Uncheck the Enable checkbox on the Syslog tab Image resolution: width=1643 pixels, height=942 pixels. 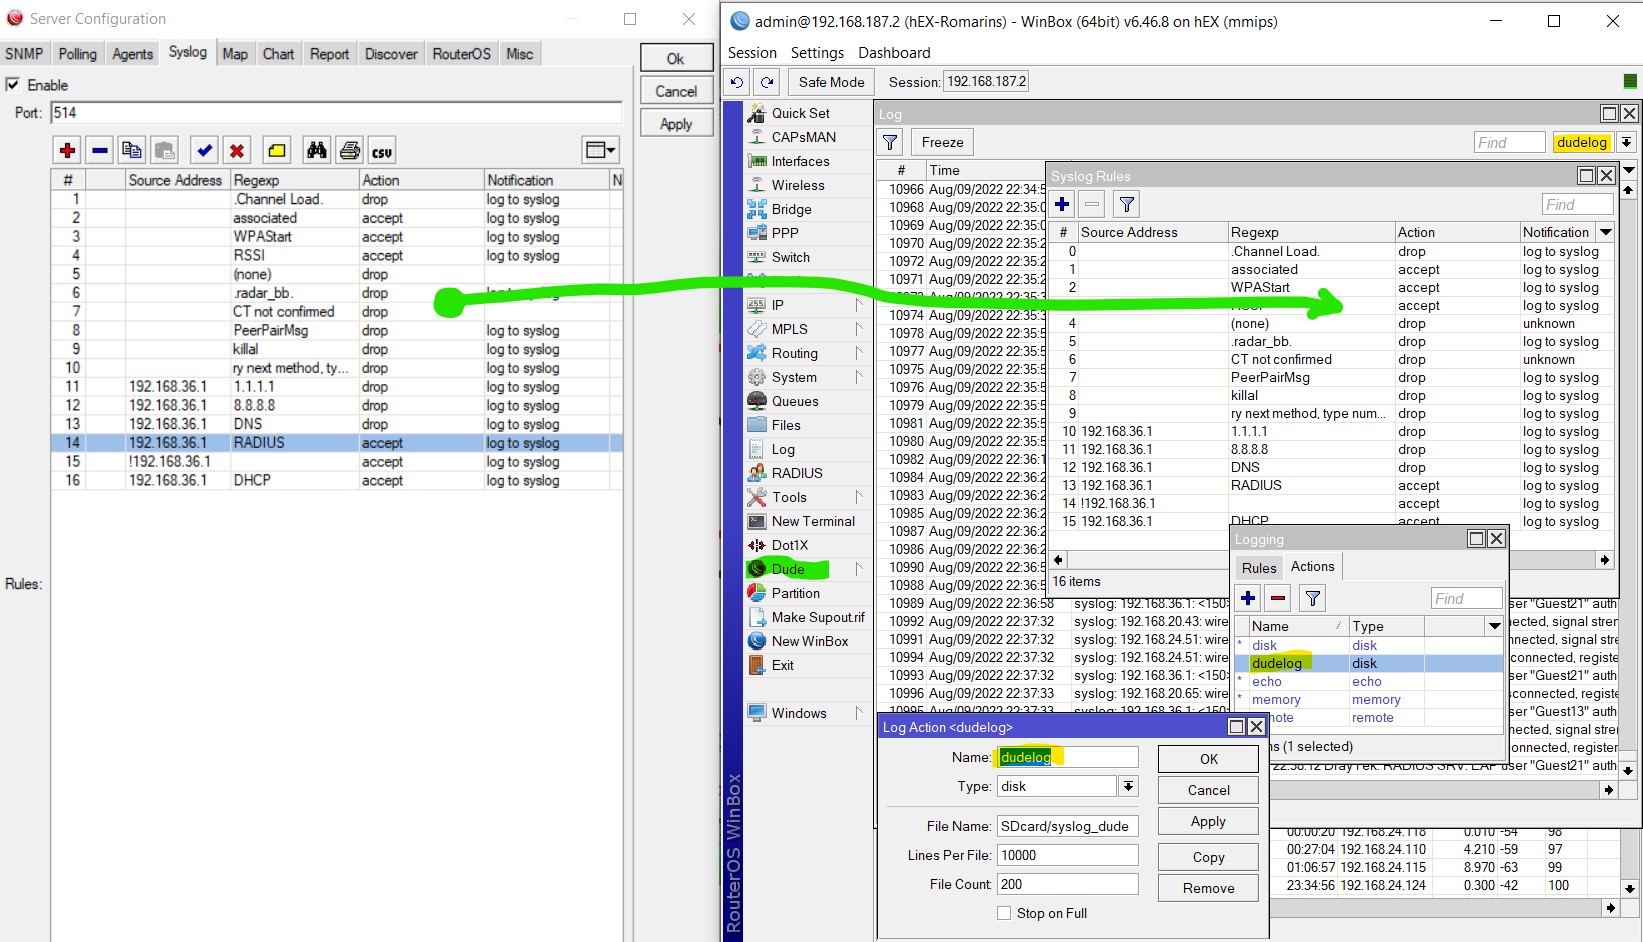click(x=13, y=85)
